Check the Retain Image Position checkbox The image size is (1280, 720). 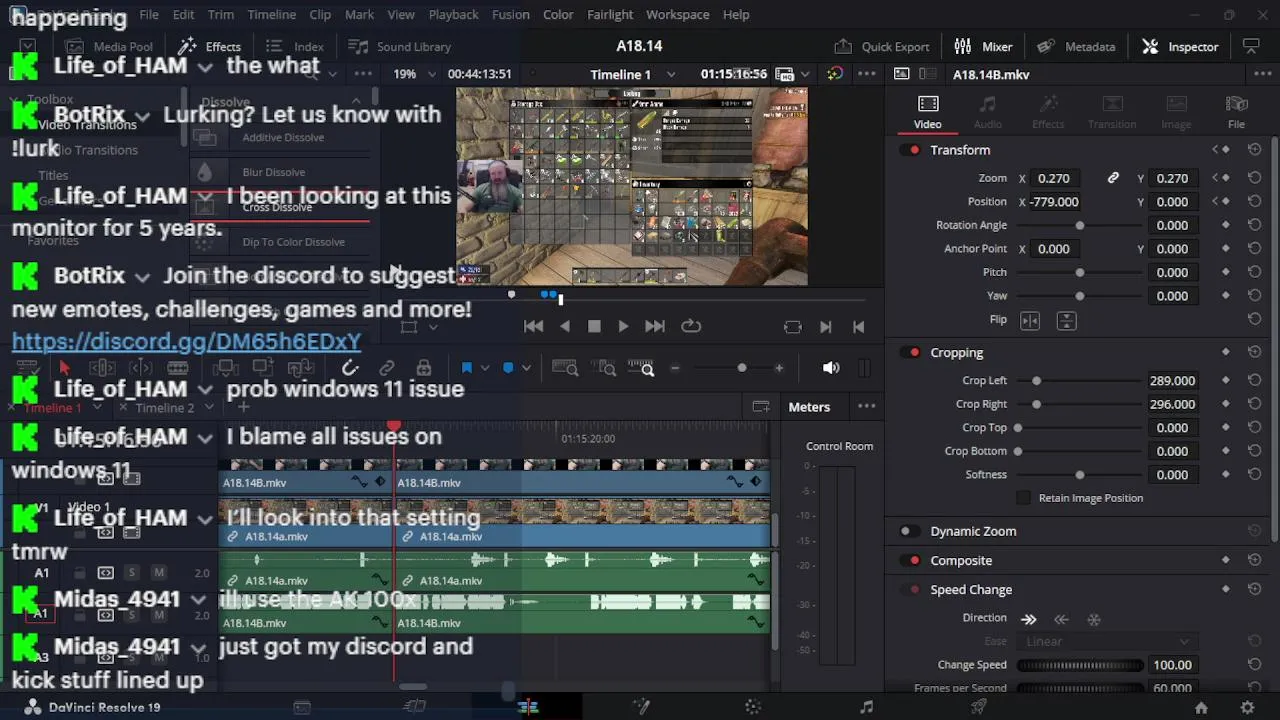point(1023,498)
